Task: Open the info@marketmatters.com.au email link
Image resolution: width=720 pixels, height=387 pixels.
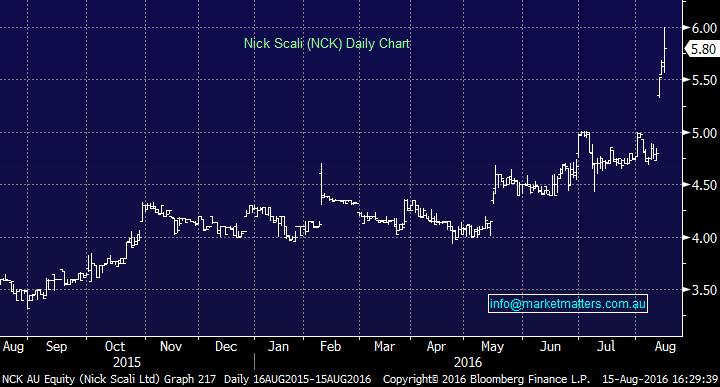Action: tap(568, 303)
